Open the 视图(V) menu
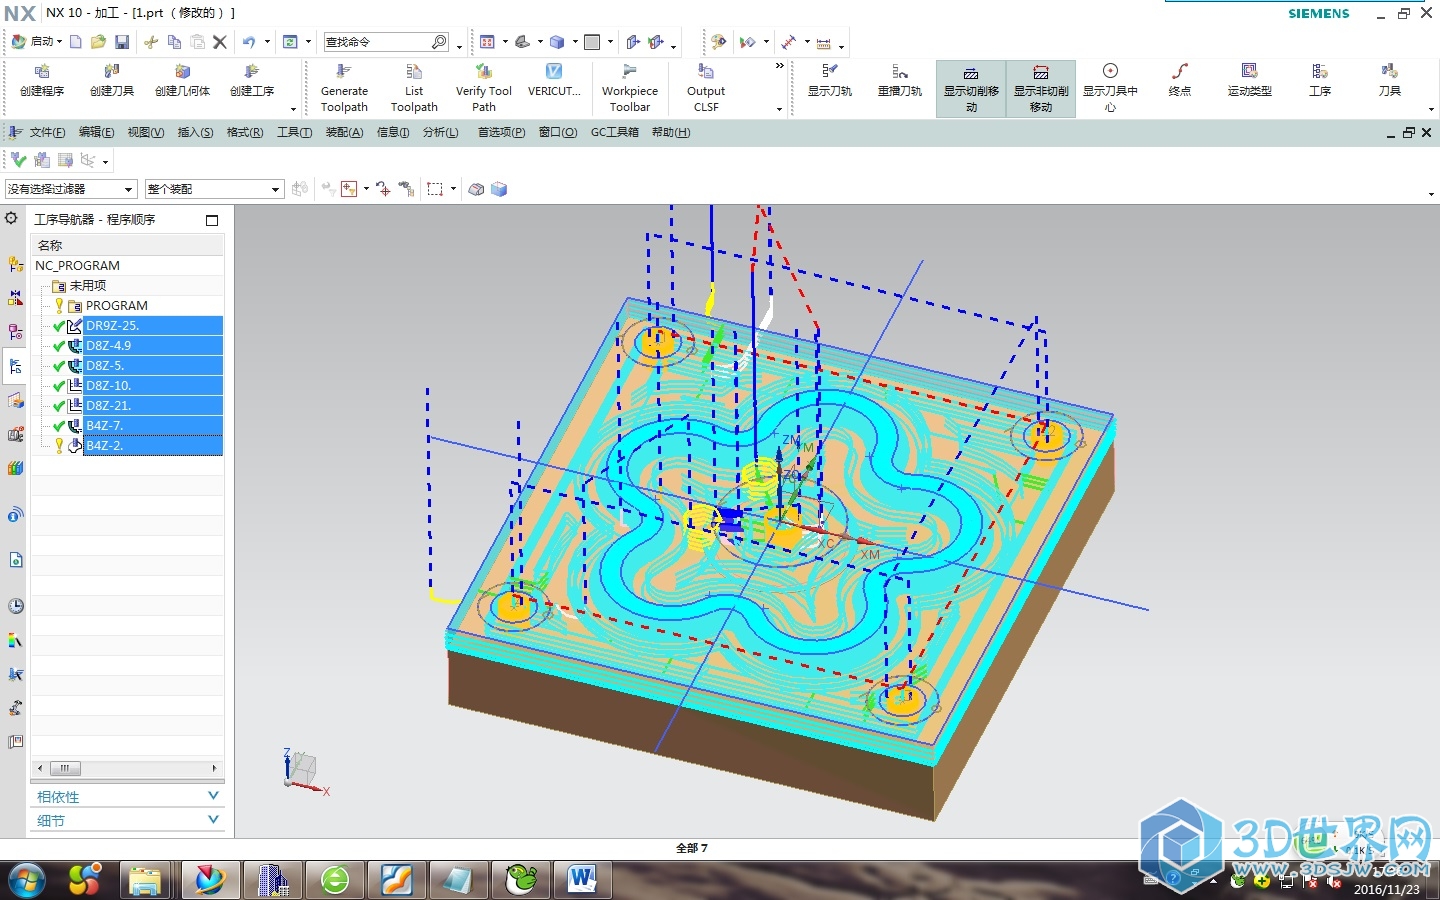This screenshot has width=1440, height=900. [x=145, y=132]
